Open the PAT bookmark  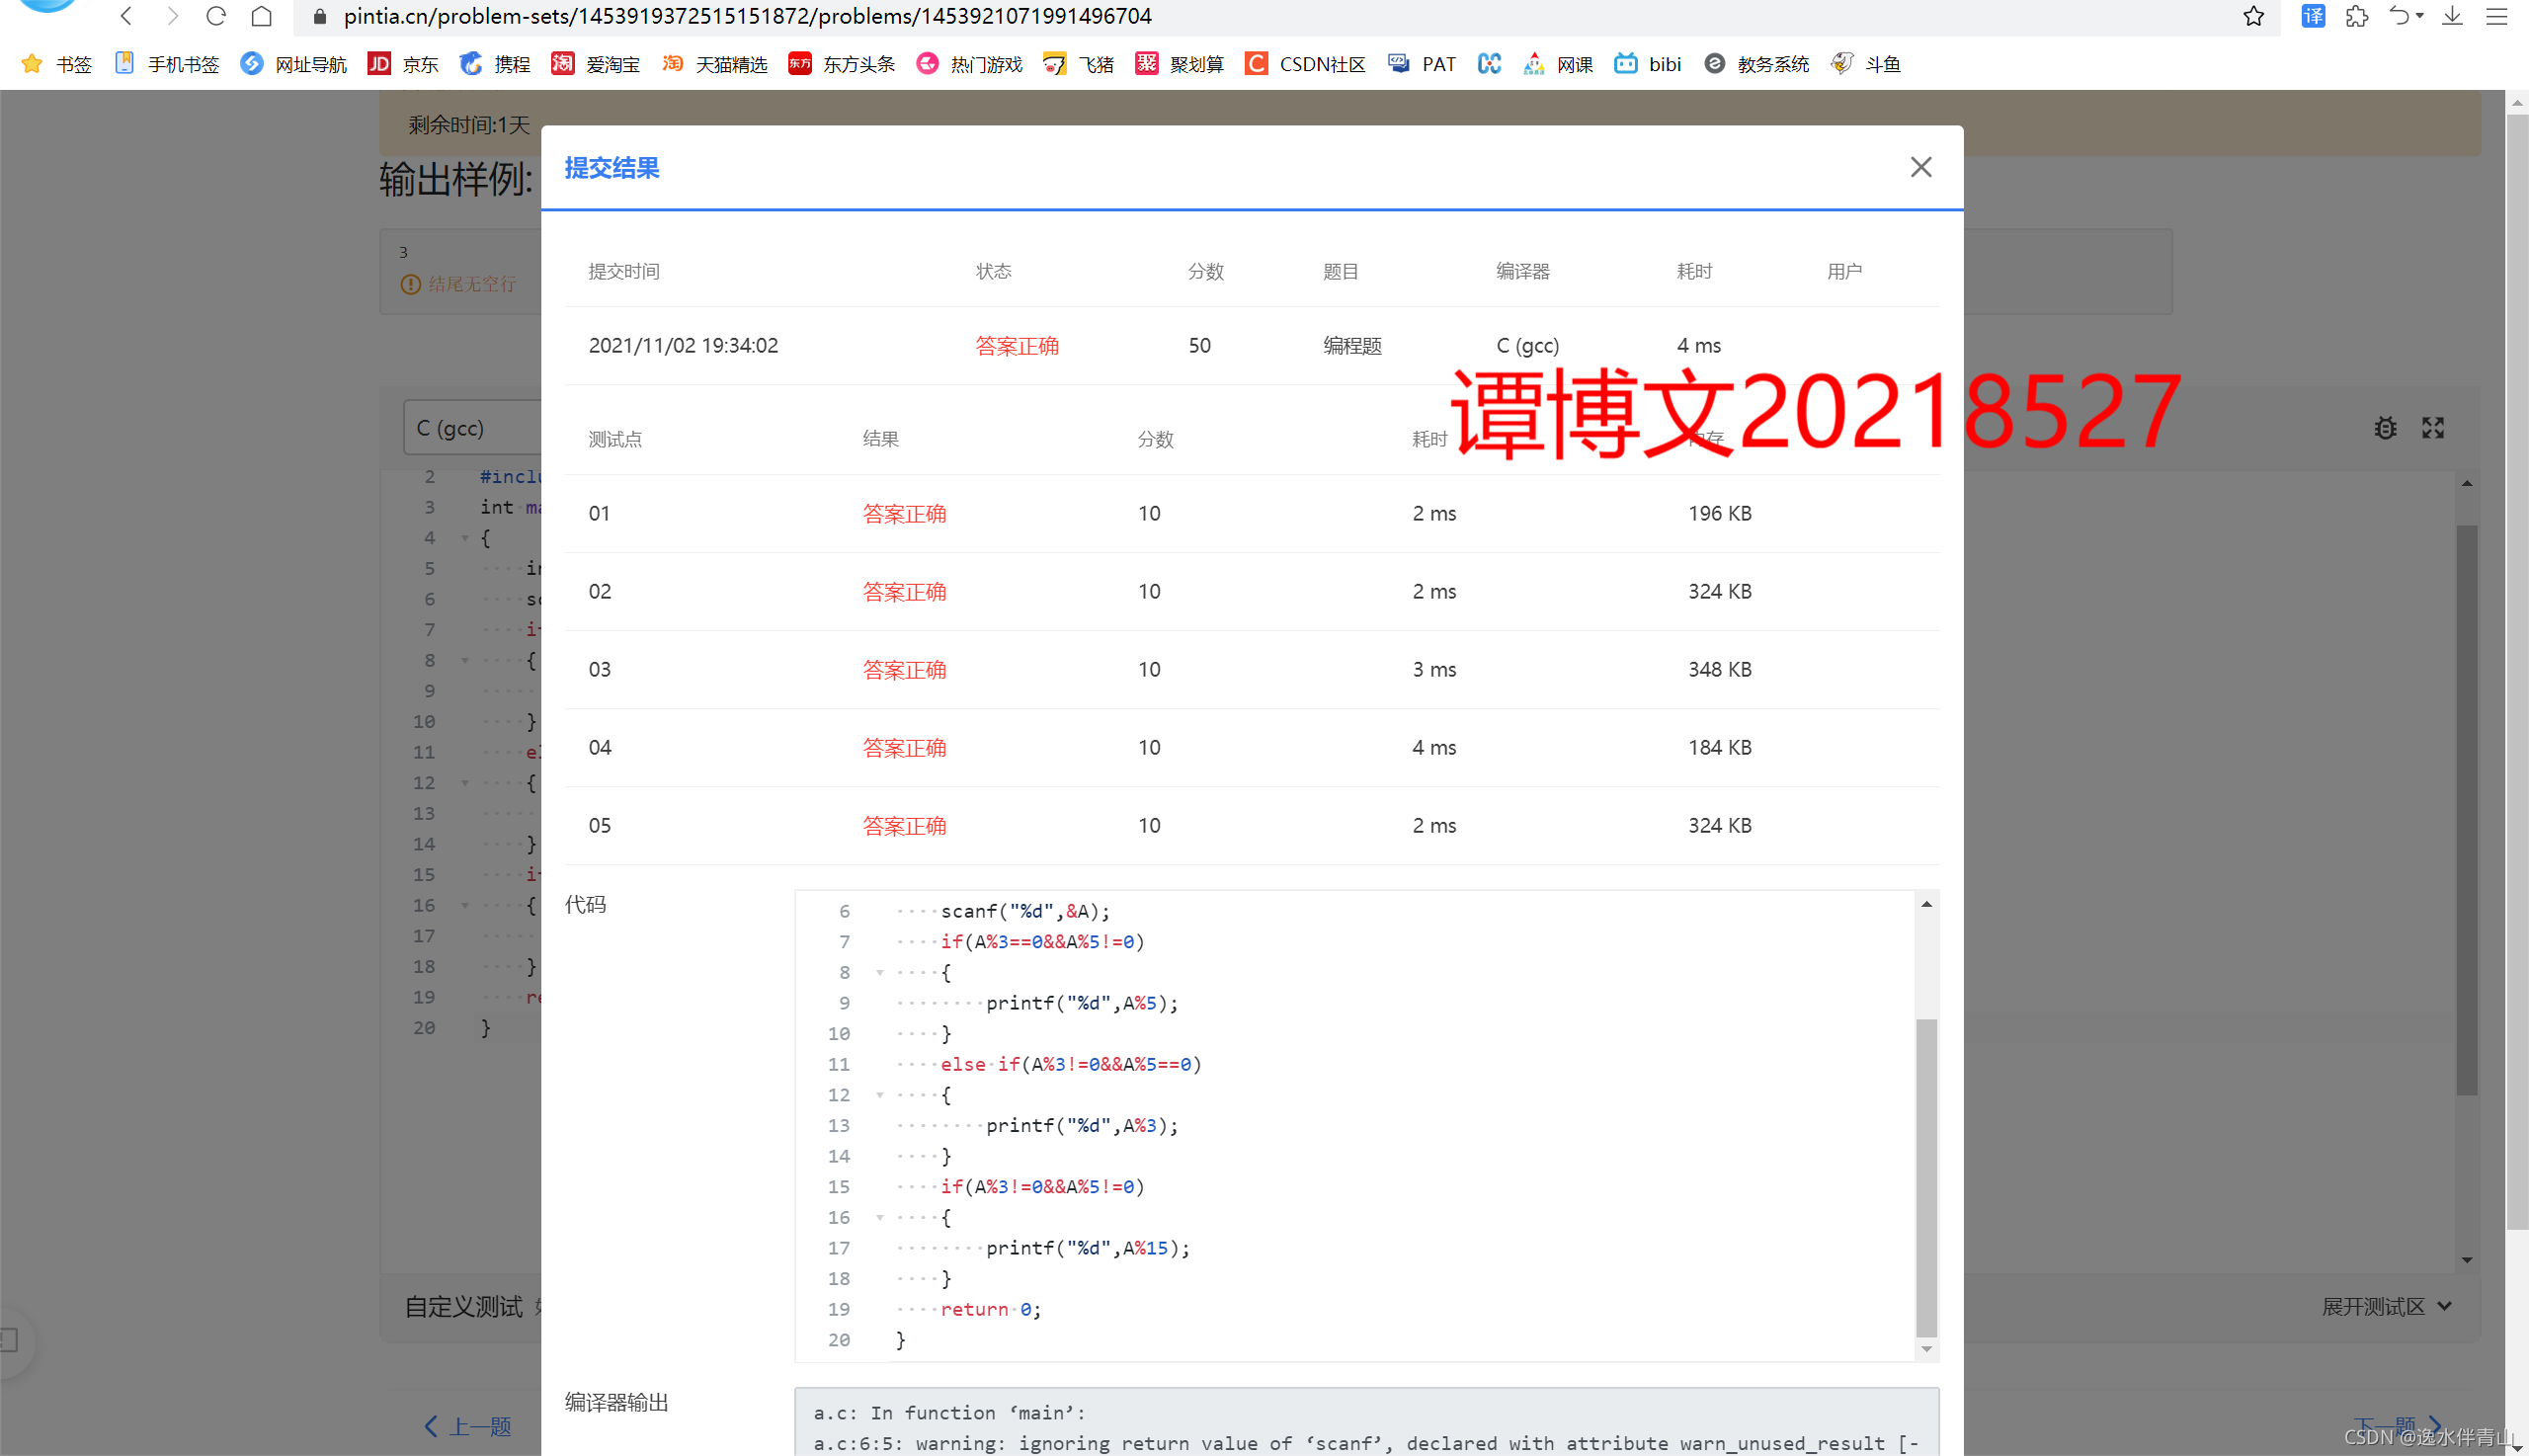click(x=1421, y=64)
